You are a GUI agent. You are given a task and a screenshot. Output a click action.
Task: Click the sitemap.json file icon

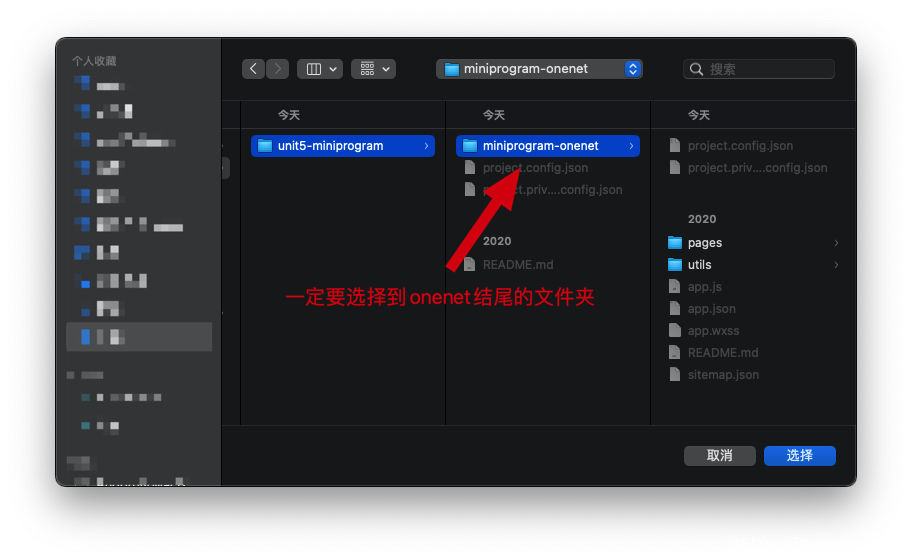675,375
